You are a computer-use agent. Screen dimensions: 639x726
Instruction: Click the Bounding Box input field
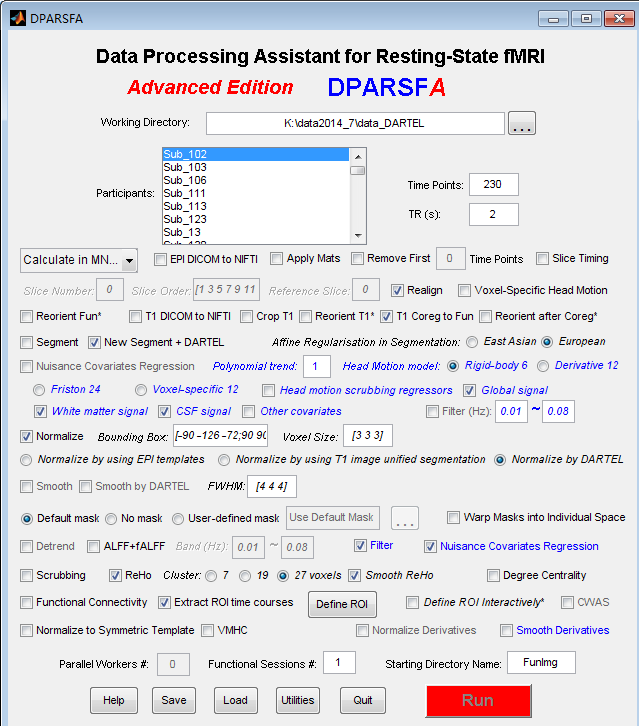[x=220, y=436]
